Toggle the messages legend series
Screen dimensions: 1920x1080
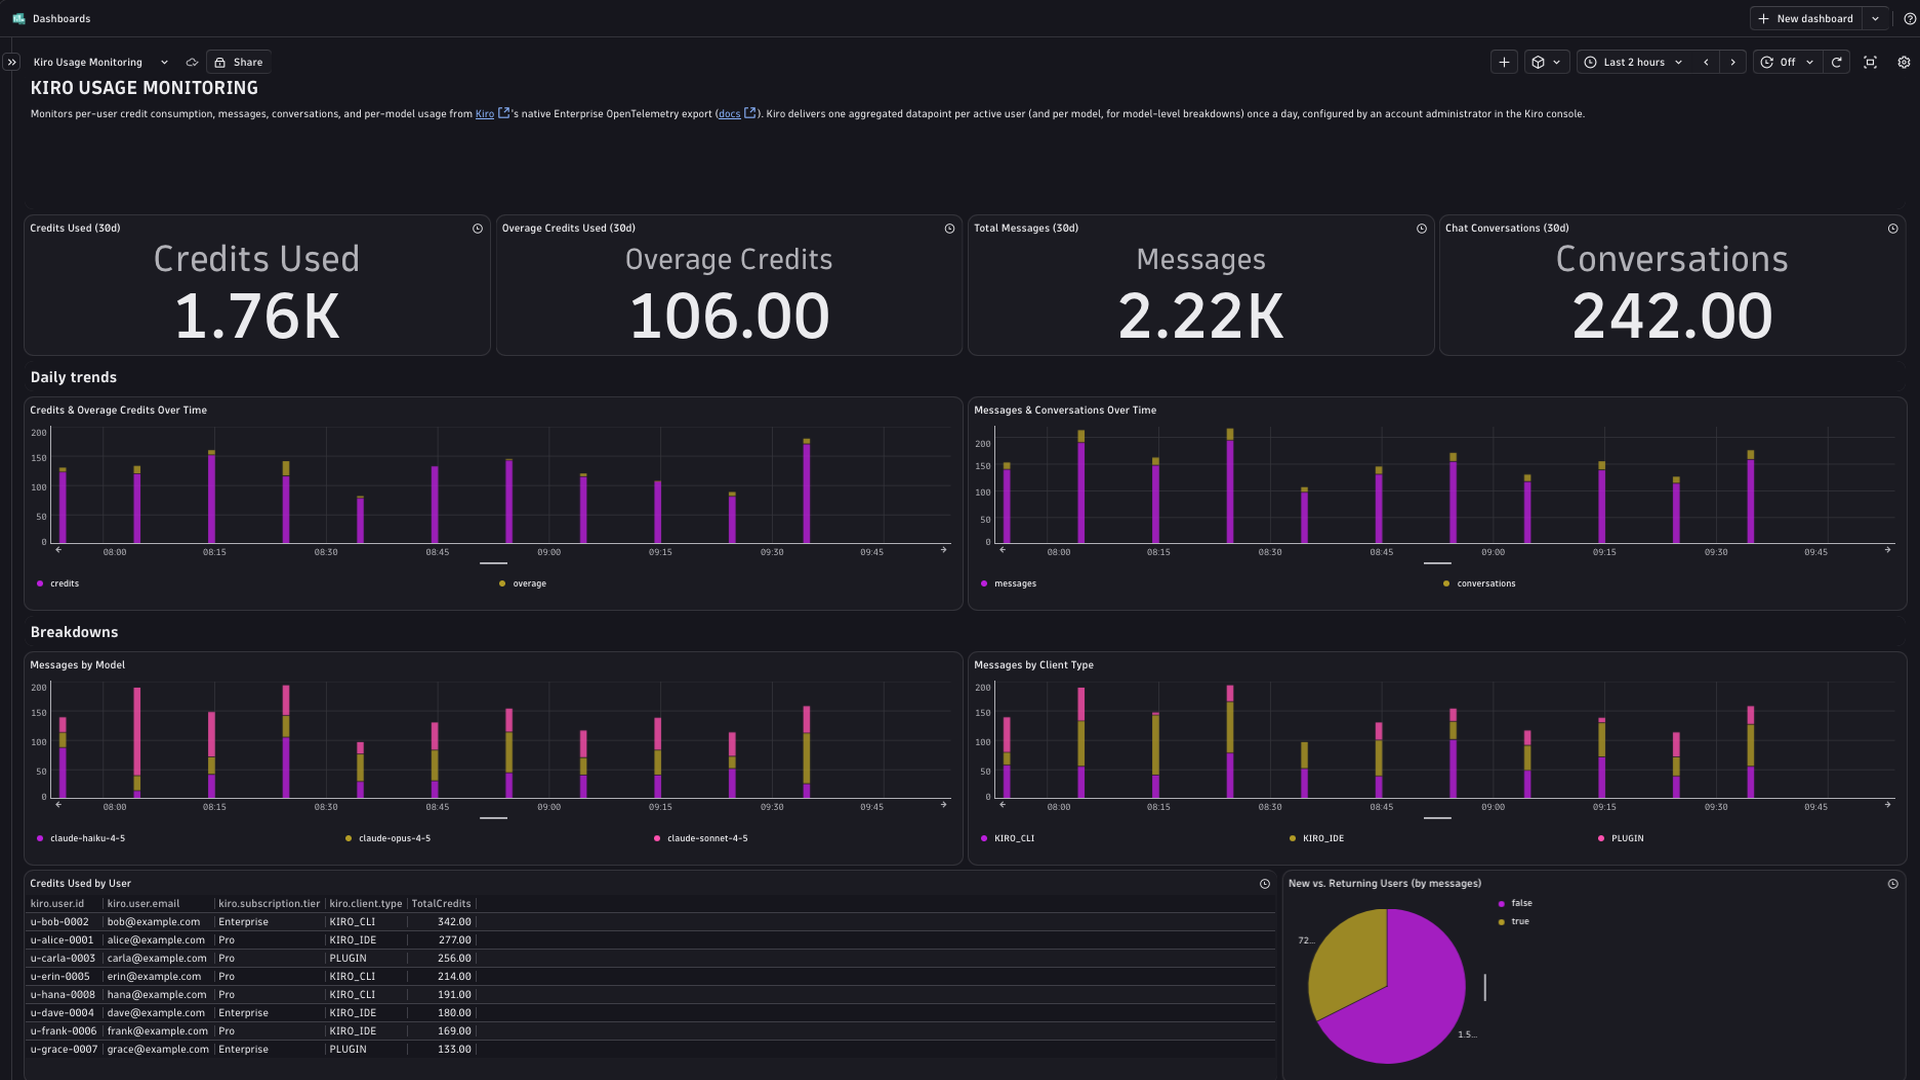(x=1008, y=584)
